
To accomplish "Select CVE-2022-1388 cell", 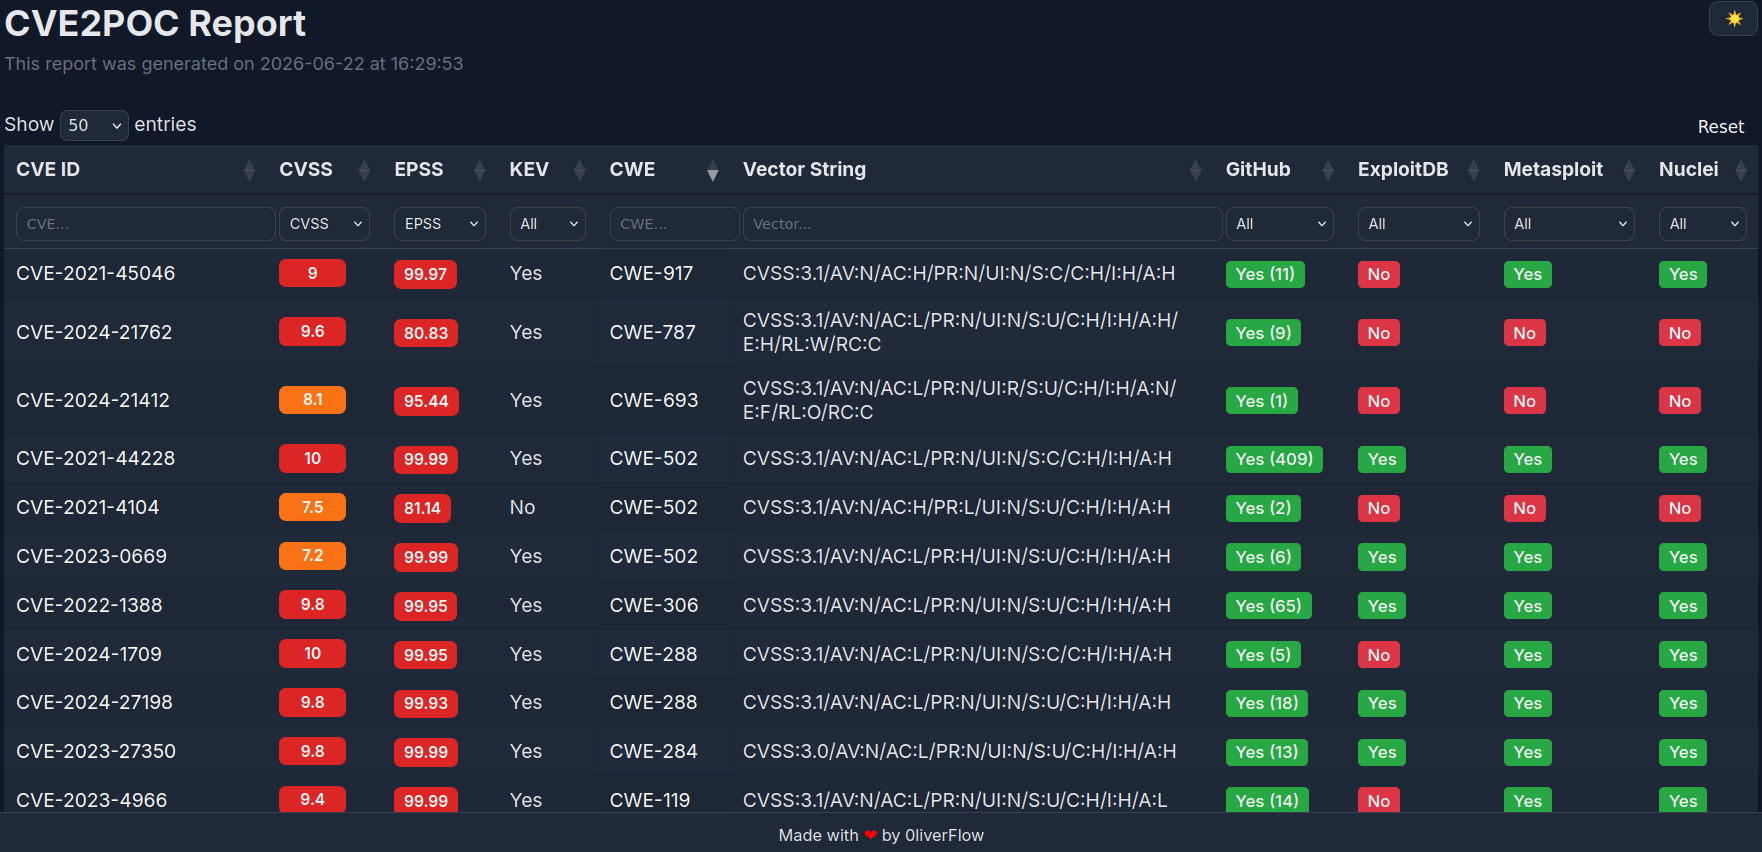I will [89, 605].
